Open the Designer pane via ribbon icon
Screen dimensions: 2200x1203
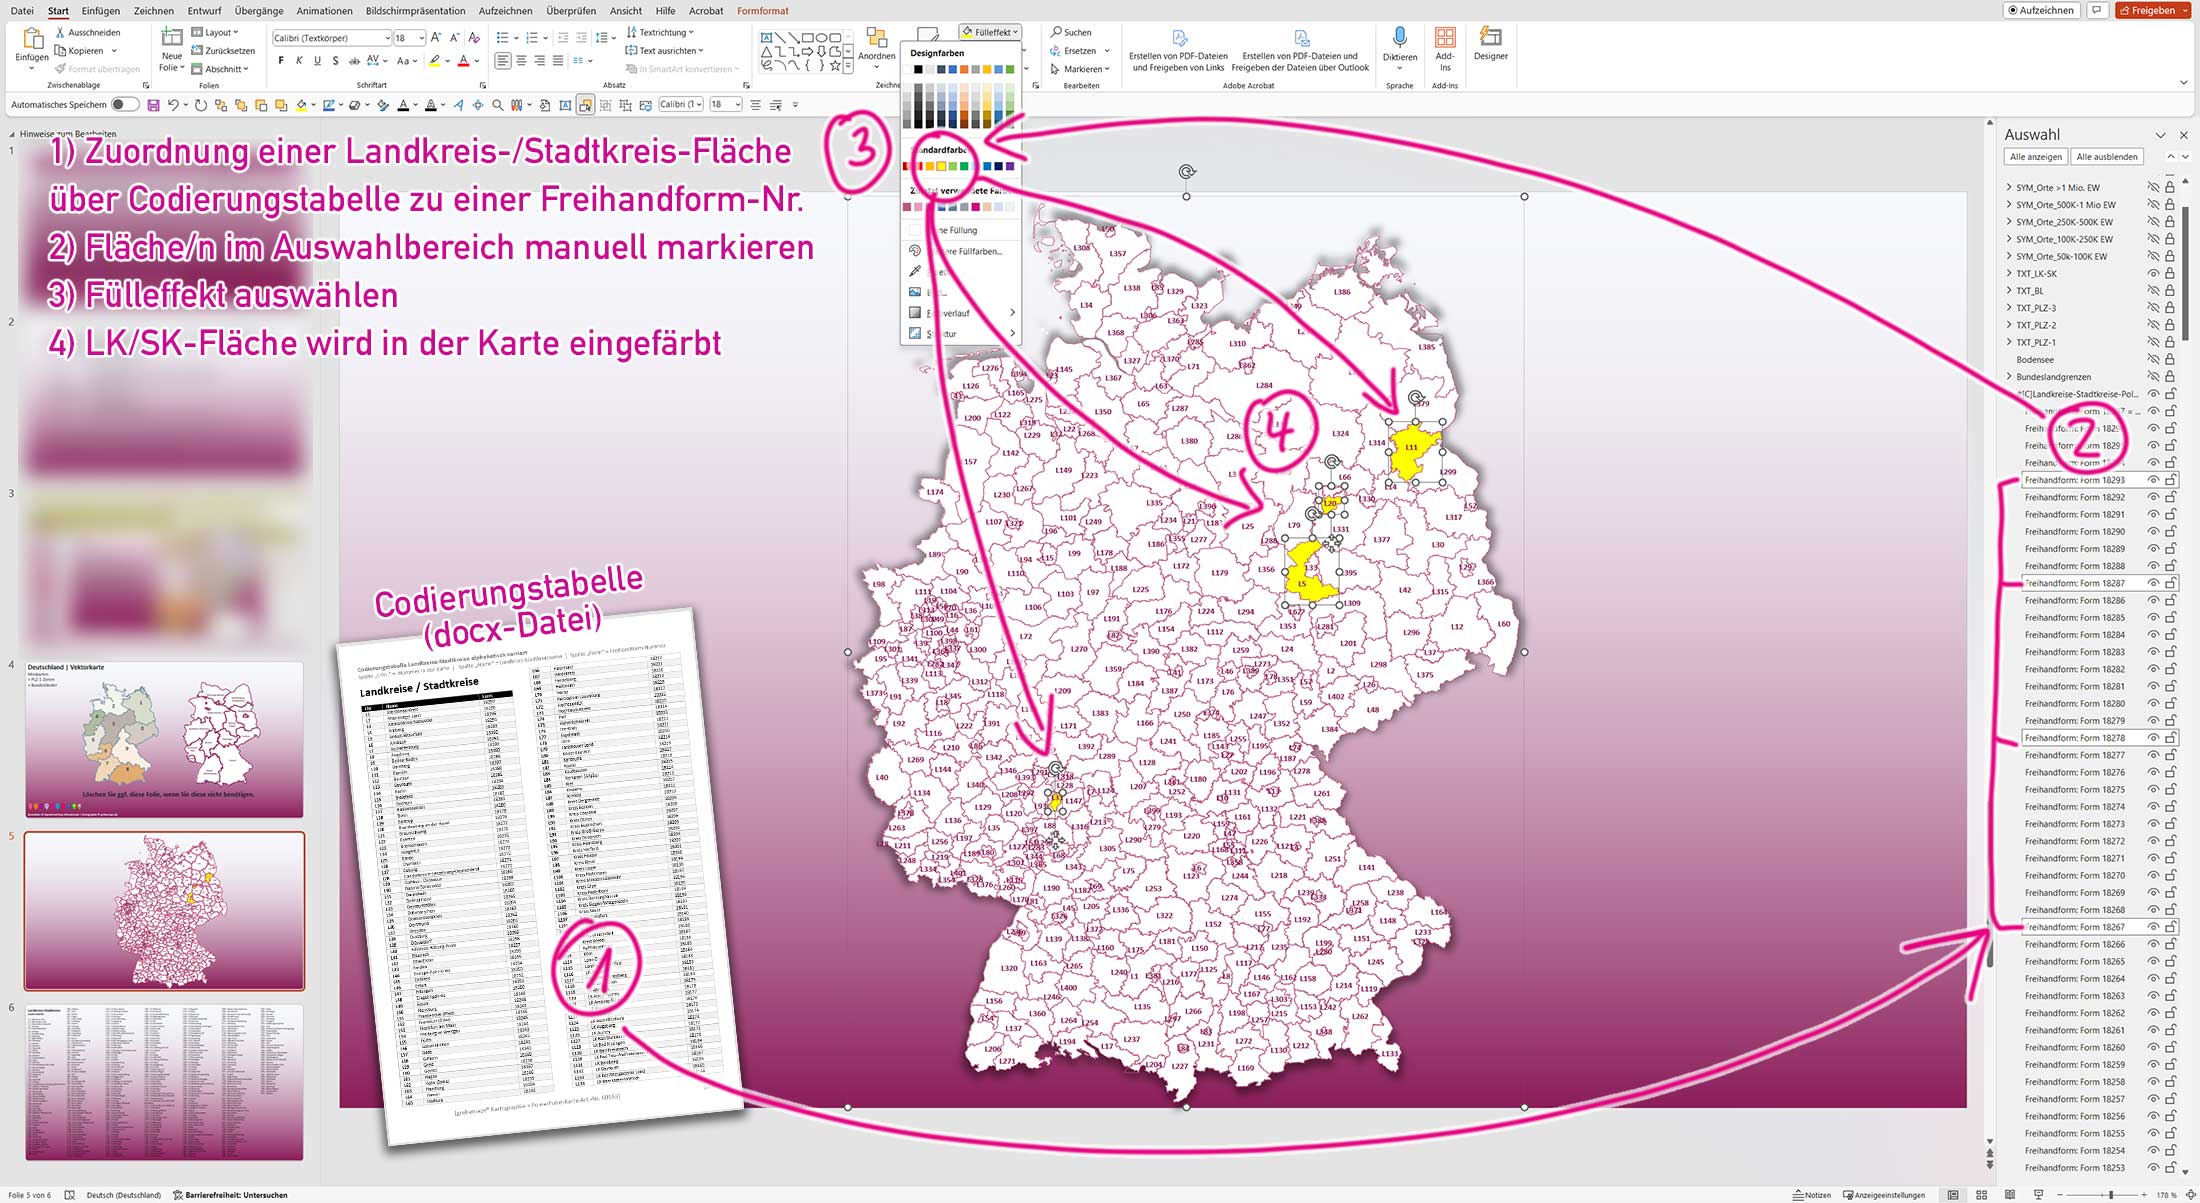point(1490,45)
